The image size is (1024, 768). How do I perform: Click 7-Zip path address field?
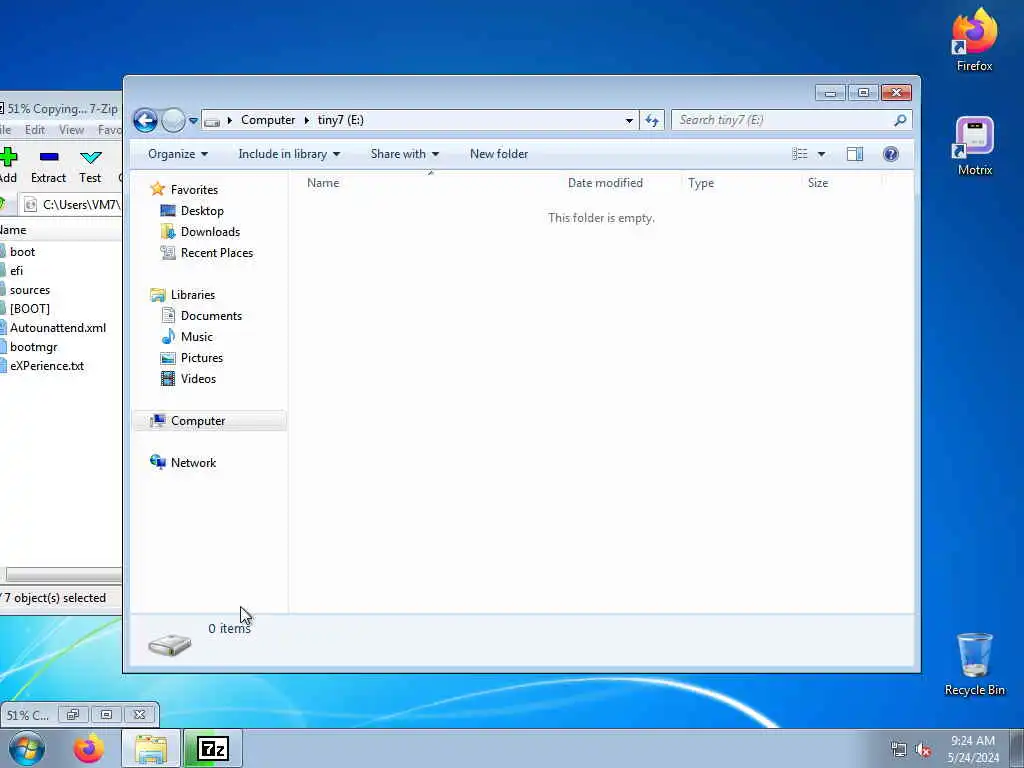click(71, 205)
